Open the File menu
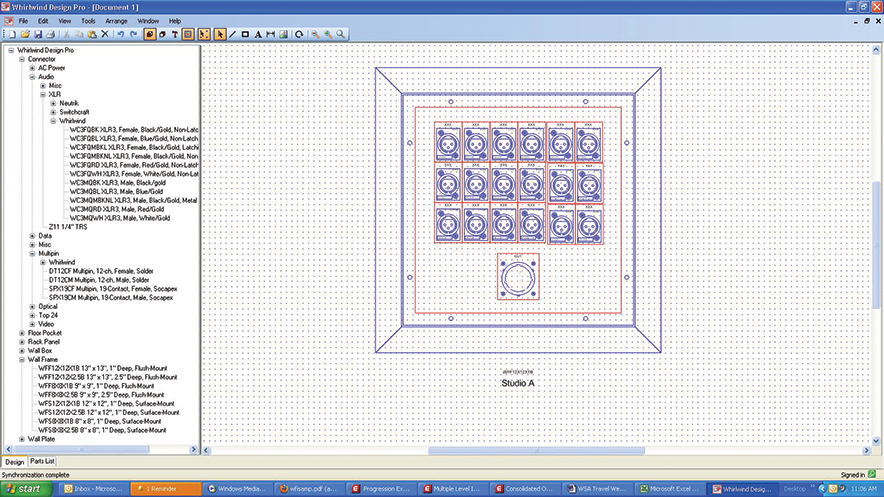Image resolution: width=884 pixels, height=497 pixels. (x=23, y=21)
